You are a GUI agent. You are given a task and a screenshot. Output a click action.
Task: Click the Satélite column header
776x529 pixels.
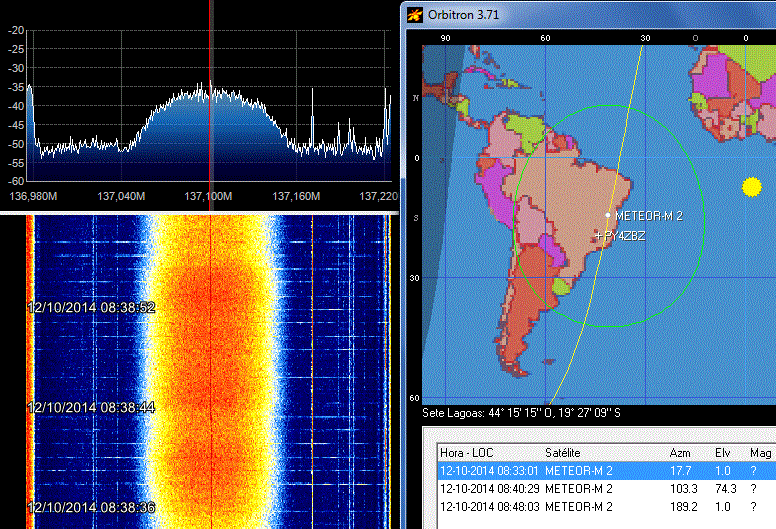(563, 453)
